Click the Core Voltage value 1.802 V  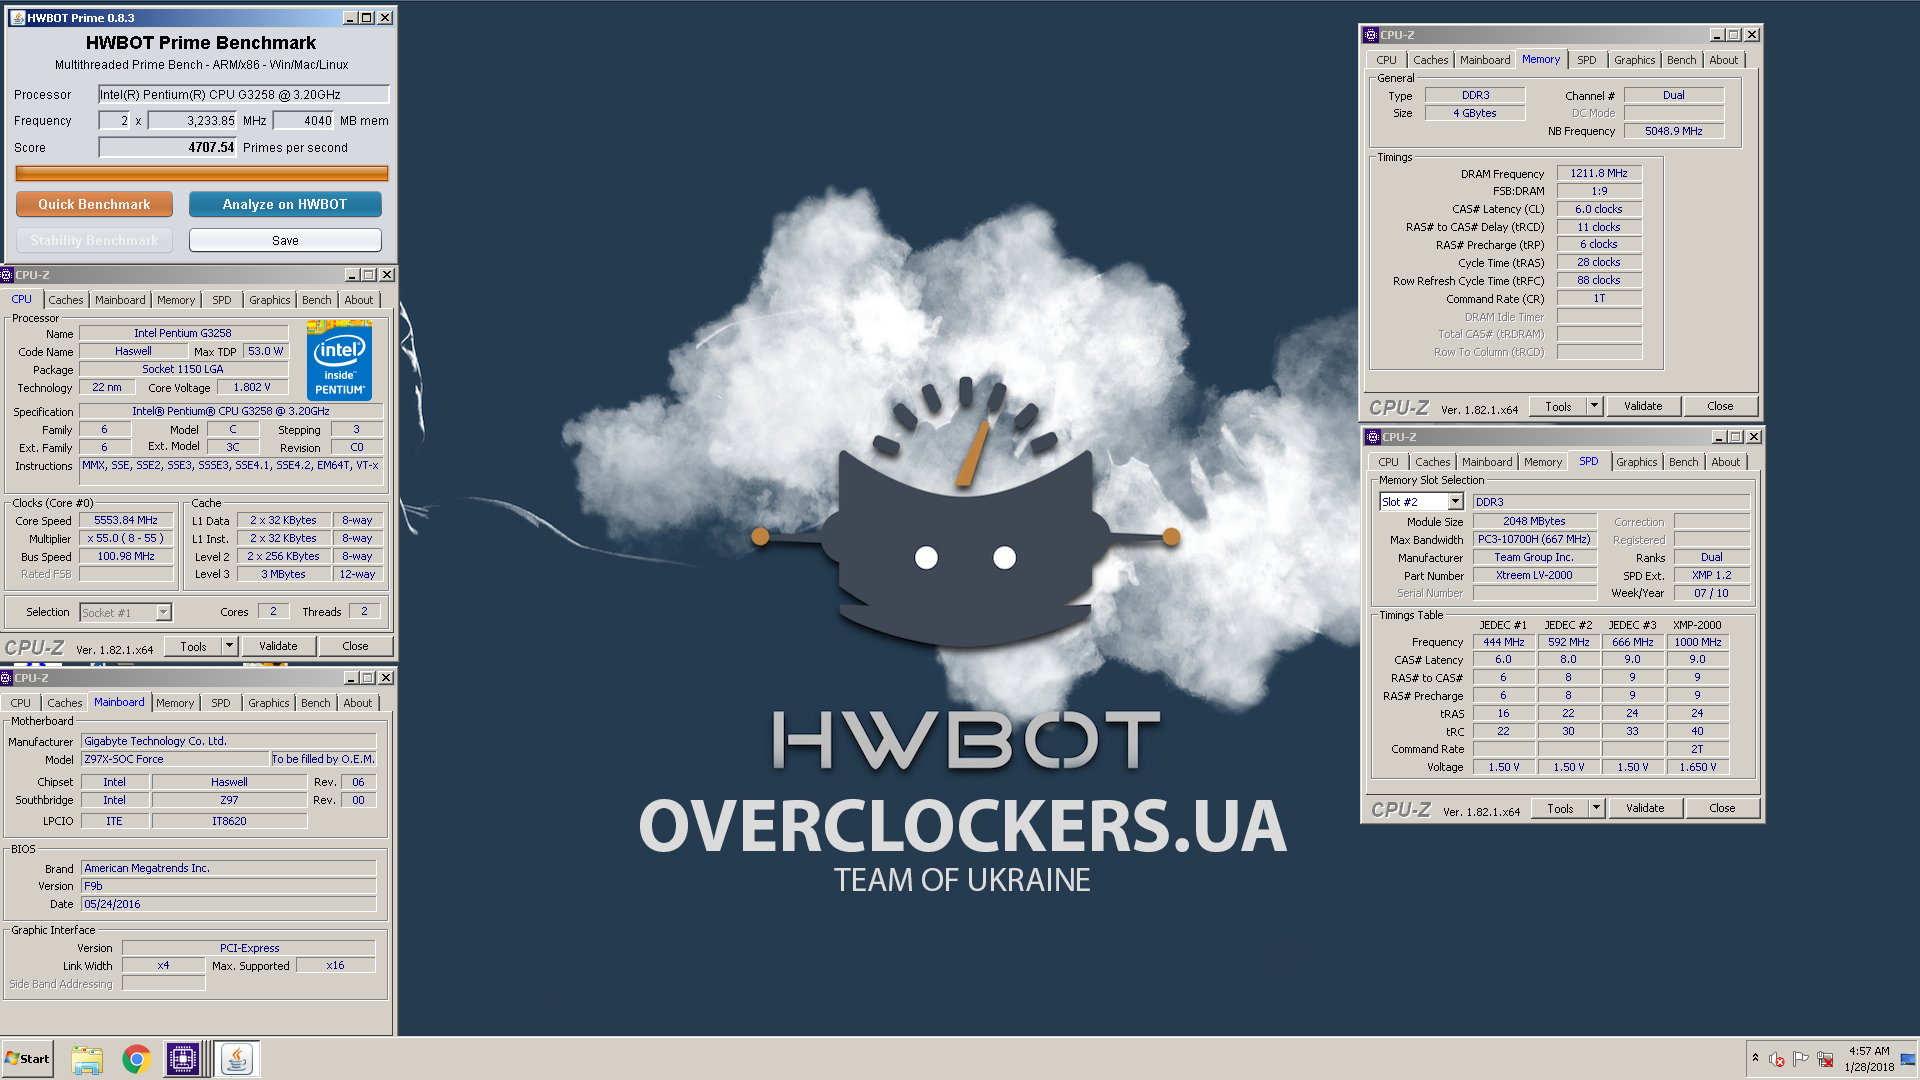[x=252, y=387]
